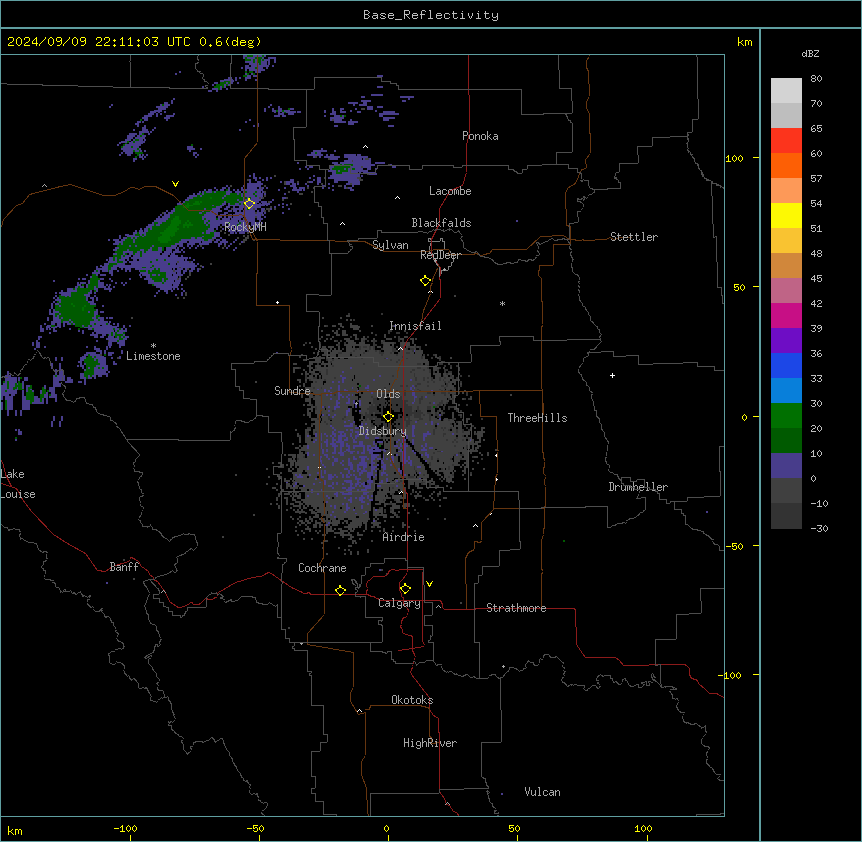Select the blue 33-36 dBZ legend swatch

pyautogui.click(x=786, y=365)
